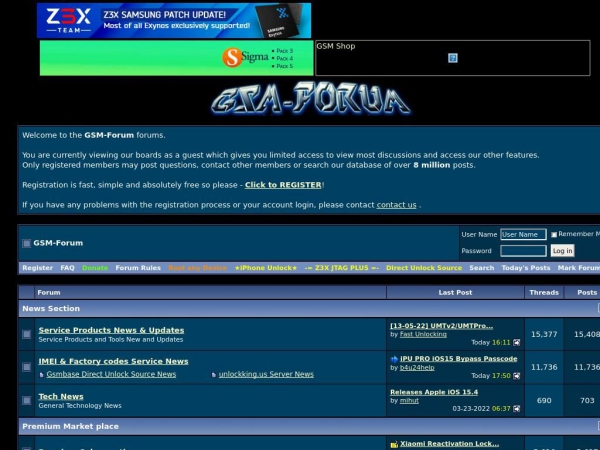Image resolution: width=600 pixels, height=450 pixels.
Task: Open IMEI & Factory codes Service News
Action: tap(113, 361)
